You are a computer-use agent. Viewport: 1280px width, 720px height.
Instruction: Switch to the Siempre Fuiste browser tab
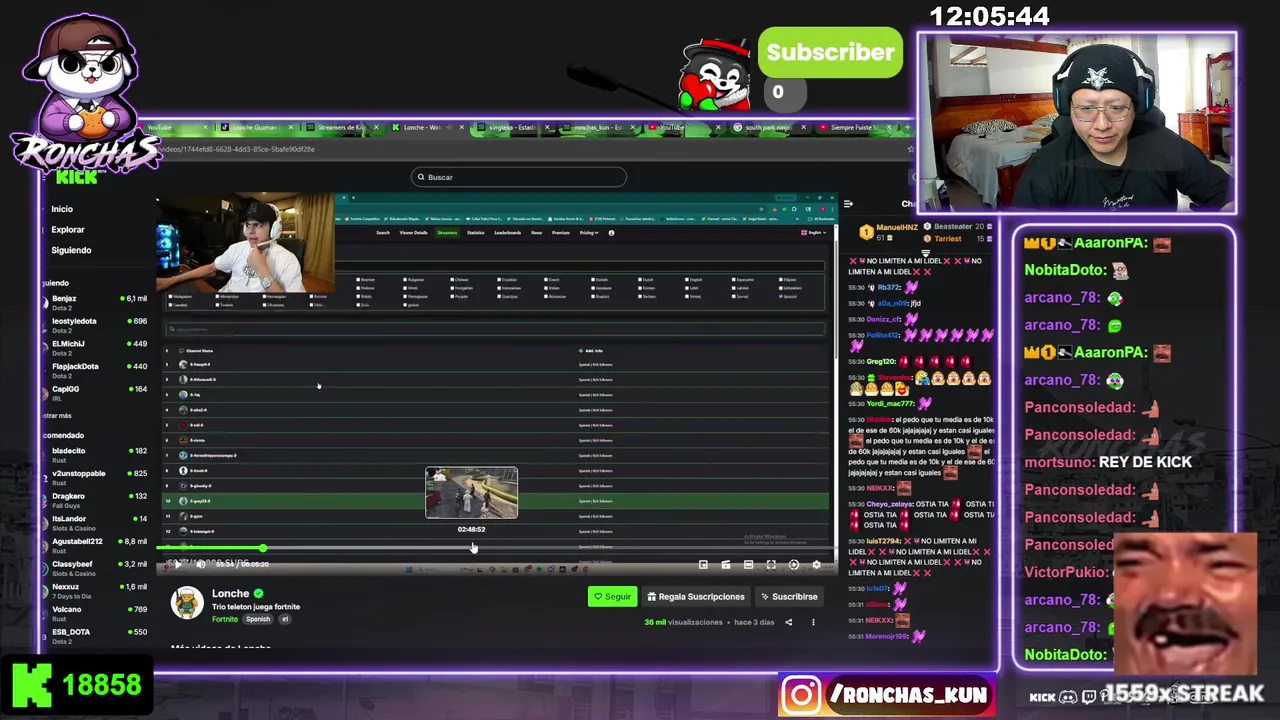858,127
